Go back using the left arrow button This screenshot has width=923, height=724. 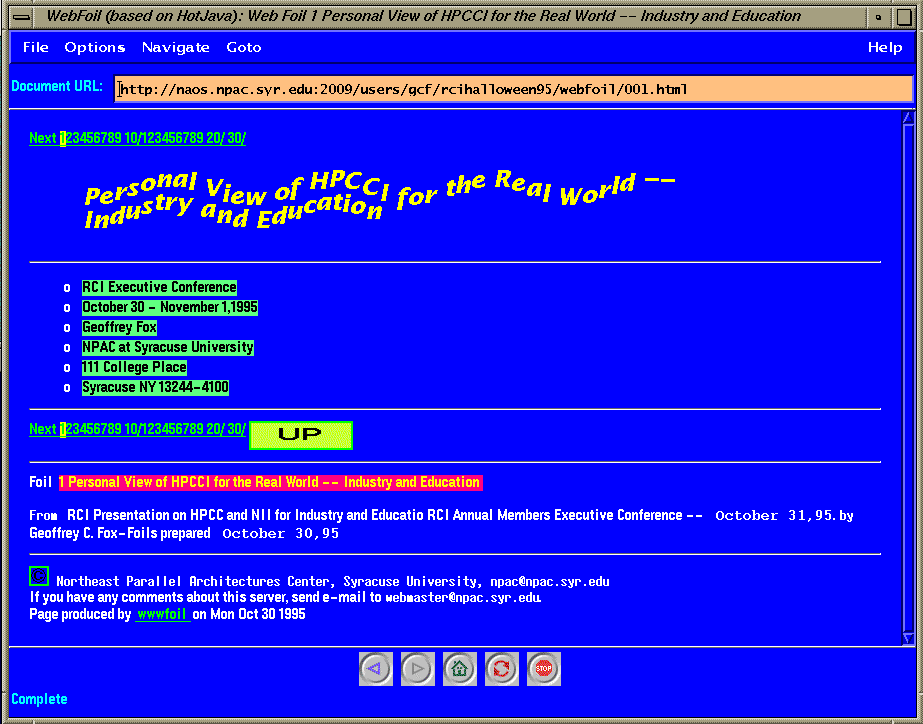point(376,669)
